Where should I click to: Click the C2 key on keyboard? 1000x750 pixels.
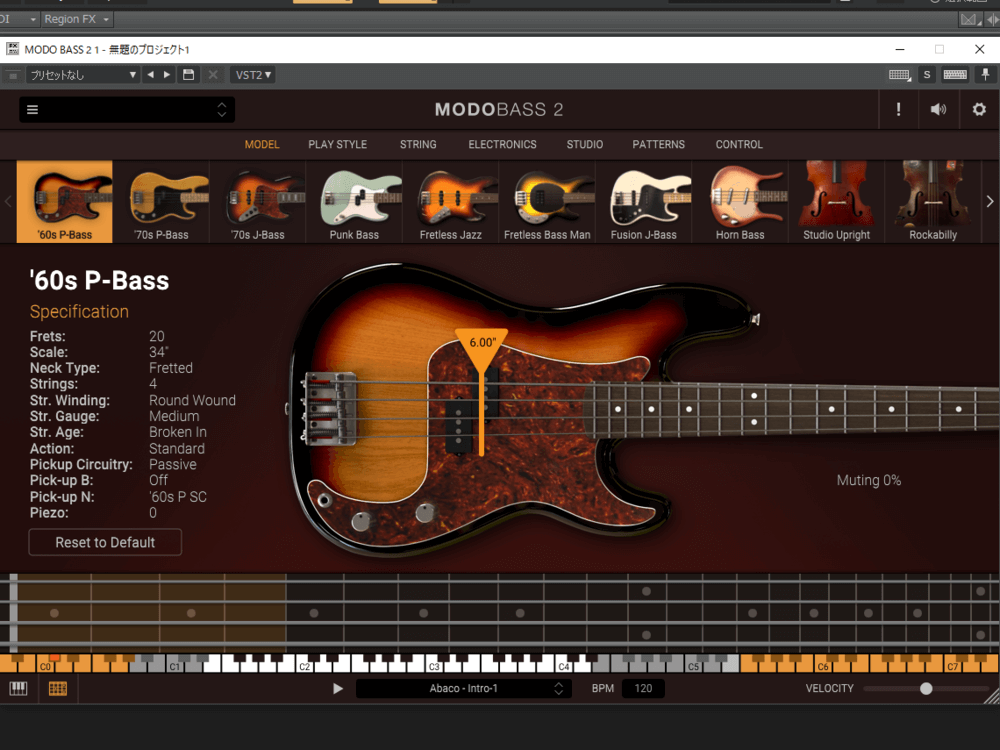click(304, 666)
